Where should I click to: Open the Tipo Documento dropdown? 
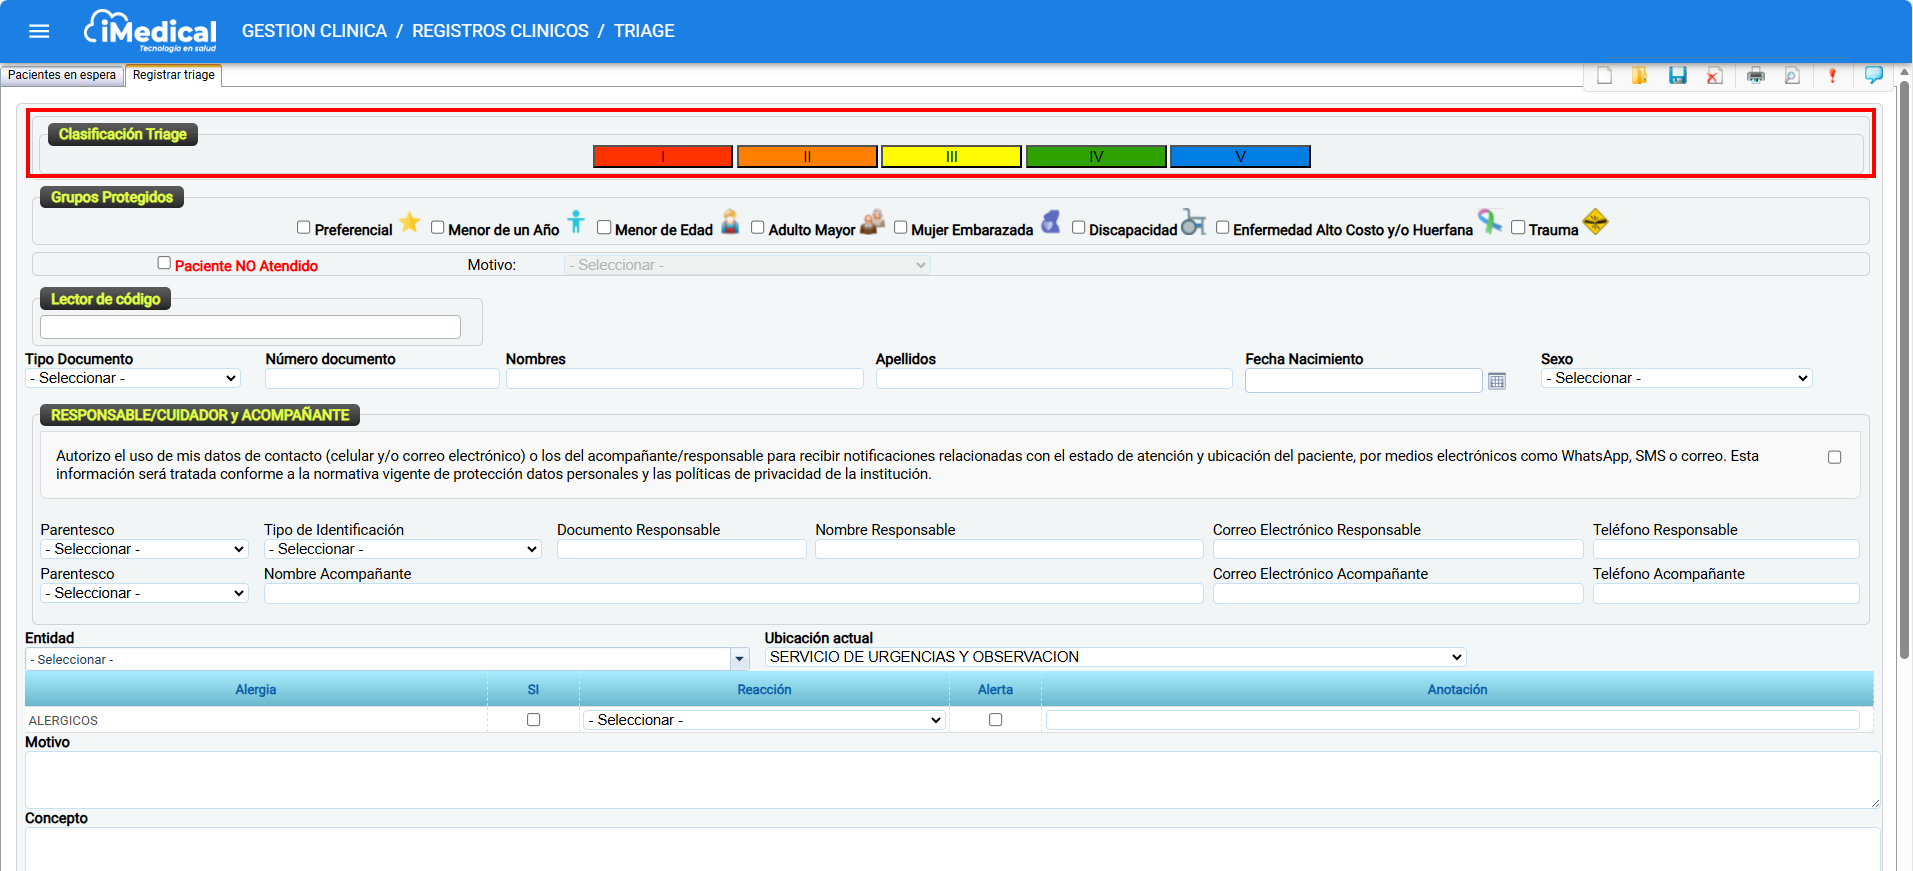(133, 378)
